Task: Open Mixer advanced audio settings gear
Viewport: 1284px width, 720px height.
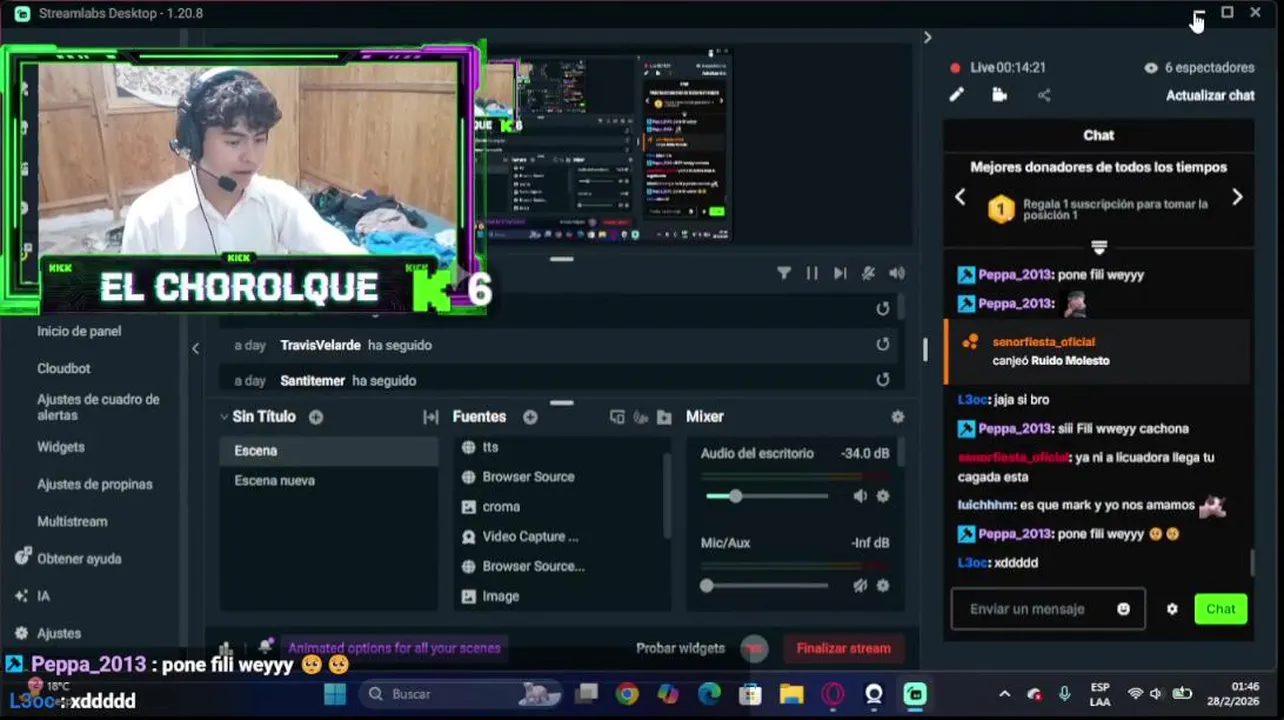Action: coord(897,417)
